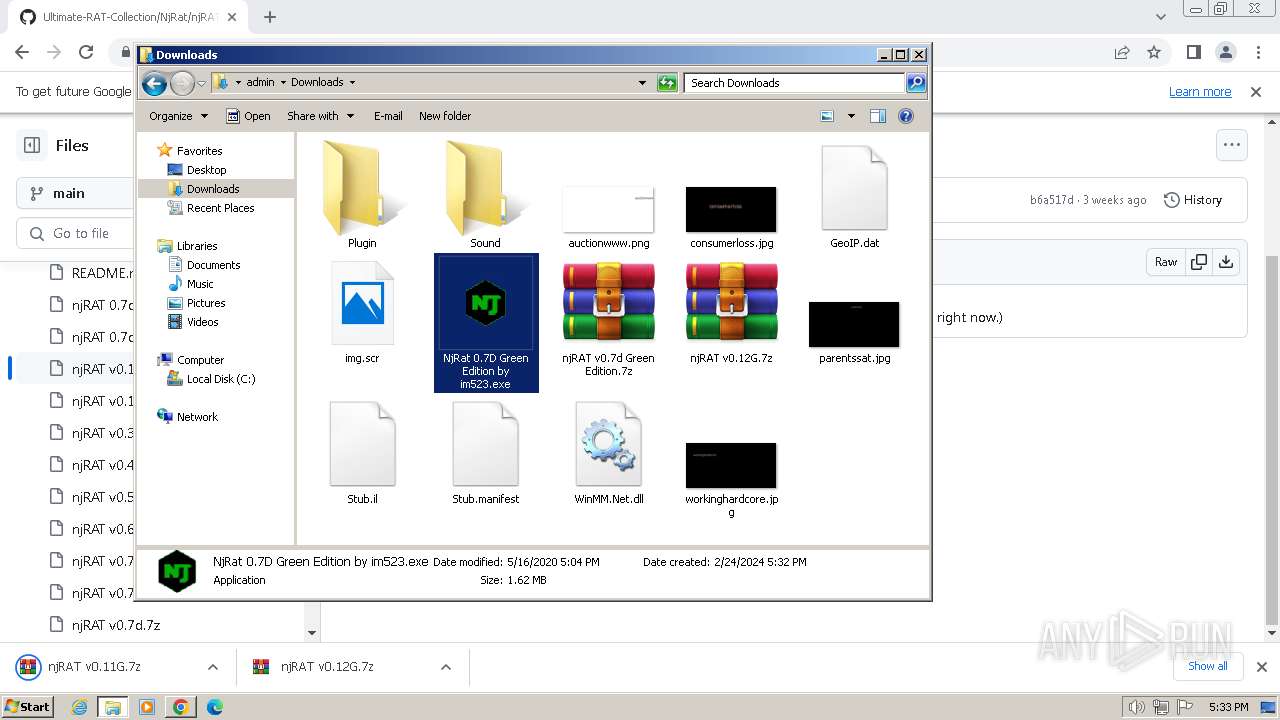
Task: Expand recent pages dropdown next to forward
Action: point(201,83)
